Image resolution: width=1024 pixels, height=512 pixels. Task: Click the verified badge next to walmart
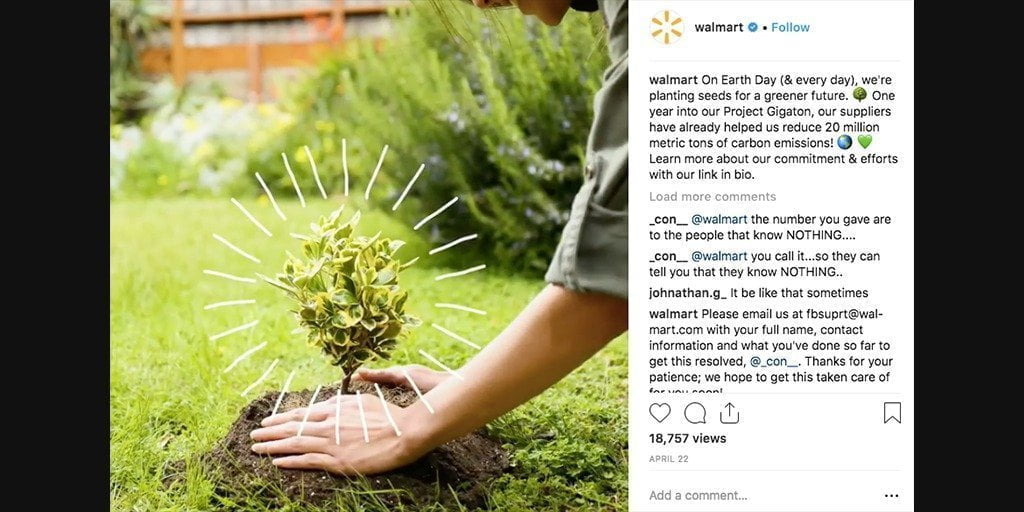[753, 27]
